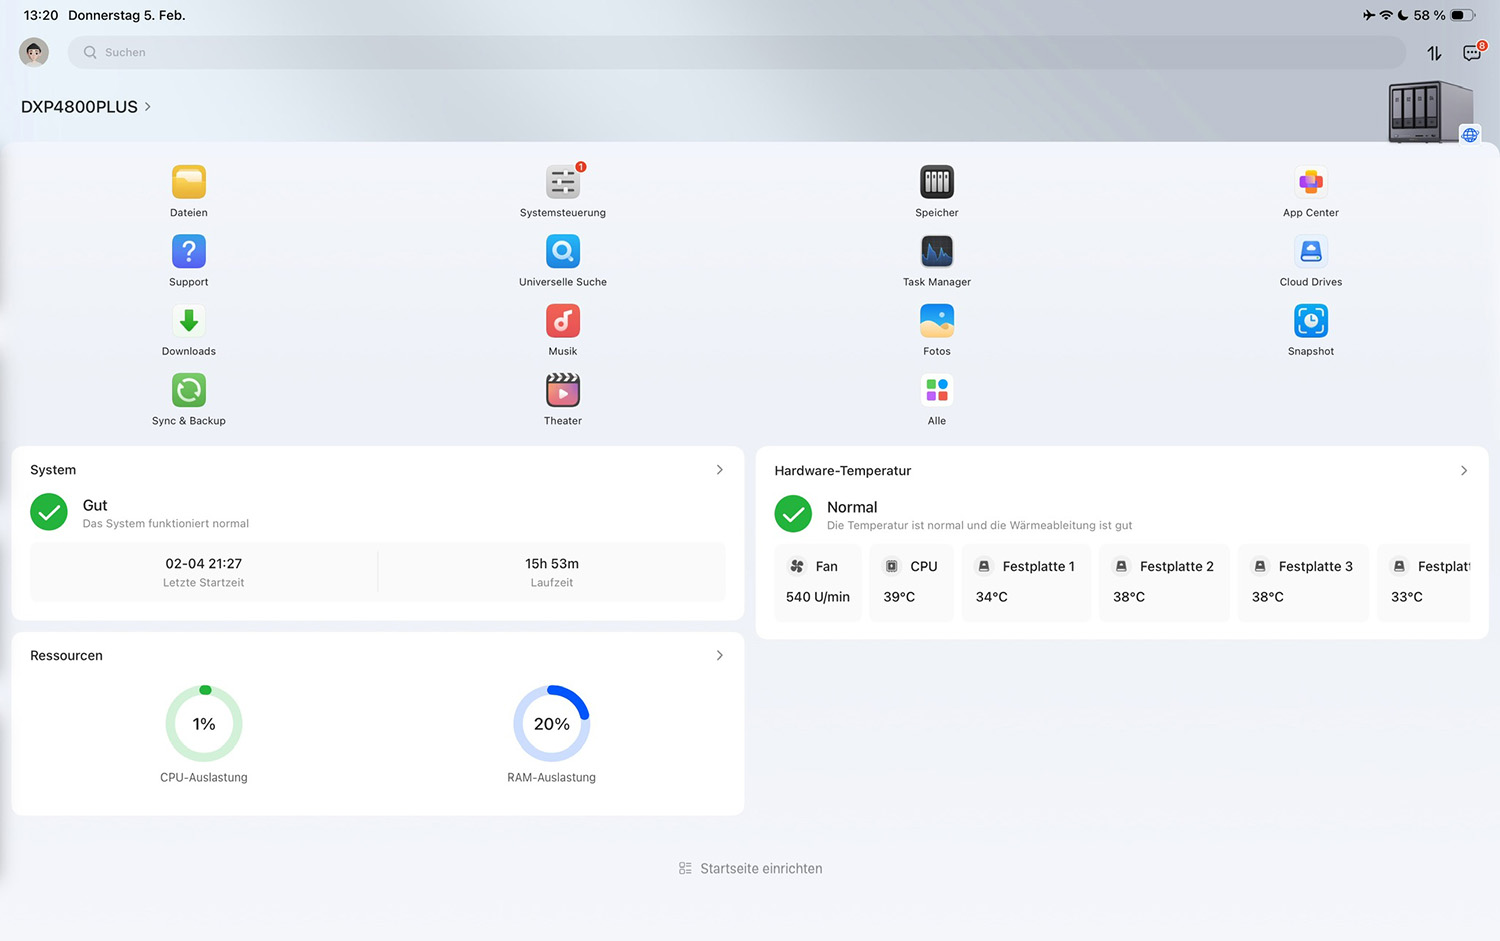Open the Snapshot app
This screenshot has width=1500, height=941.
click(1310, 322)
